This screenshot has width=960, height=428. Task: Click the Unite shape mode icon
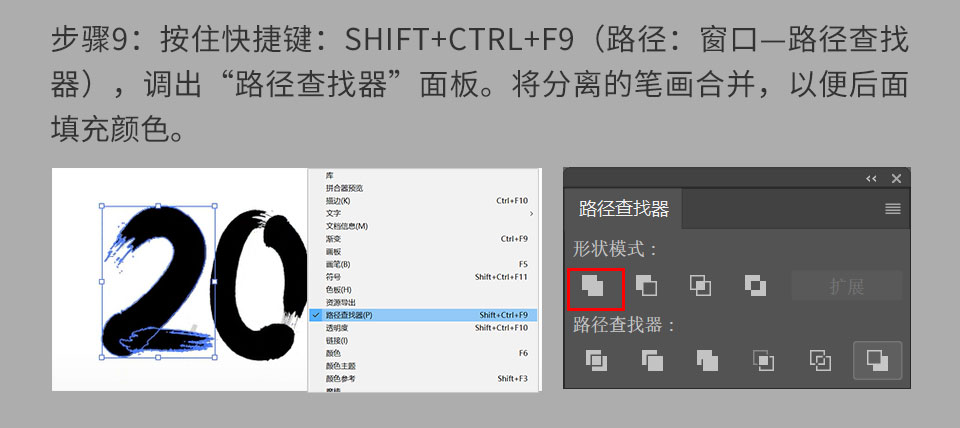(595, 287)
